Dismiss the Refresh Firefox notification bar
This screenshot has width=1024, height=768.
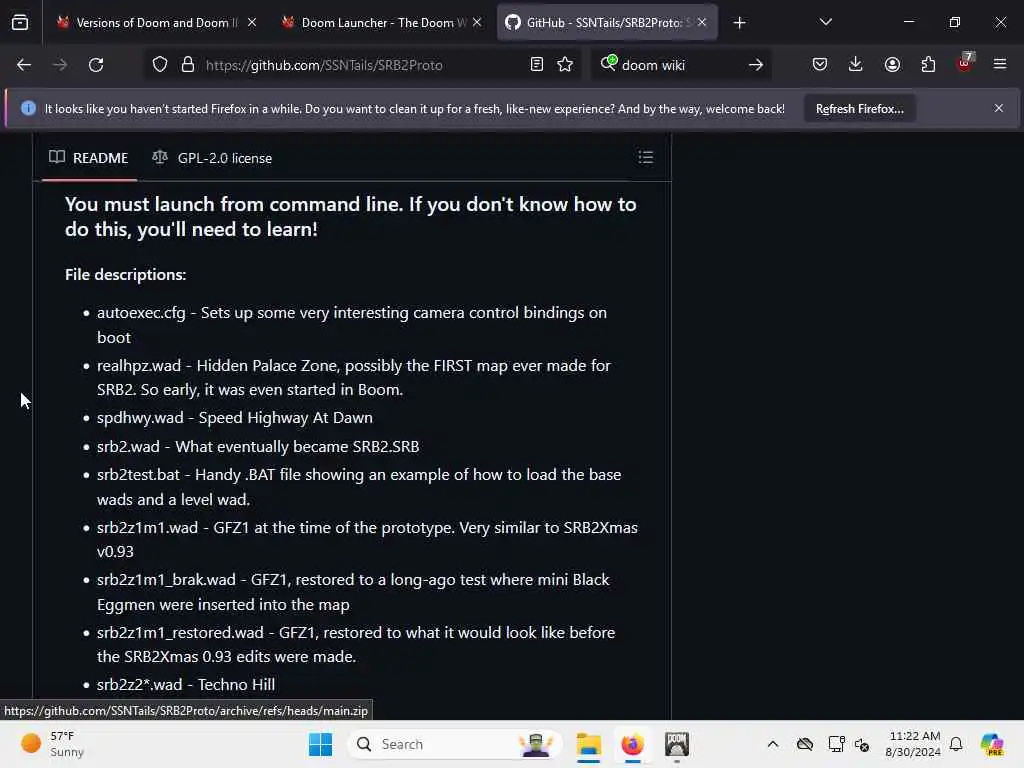(999, 108)
